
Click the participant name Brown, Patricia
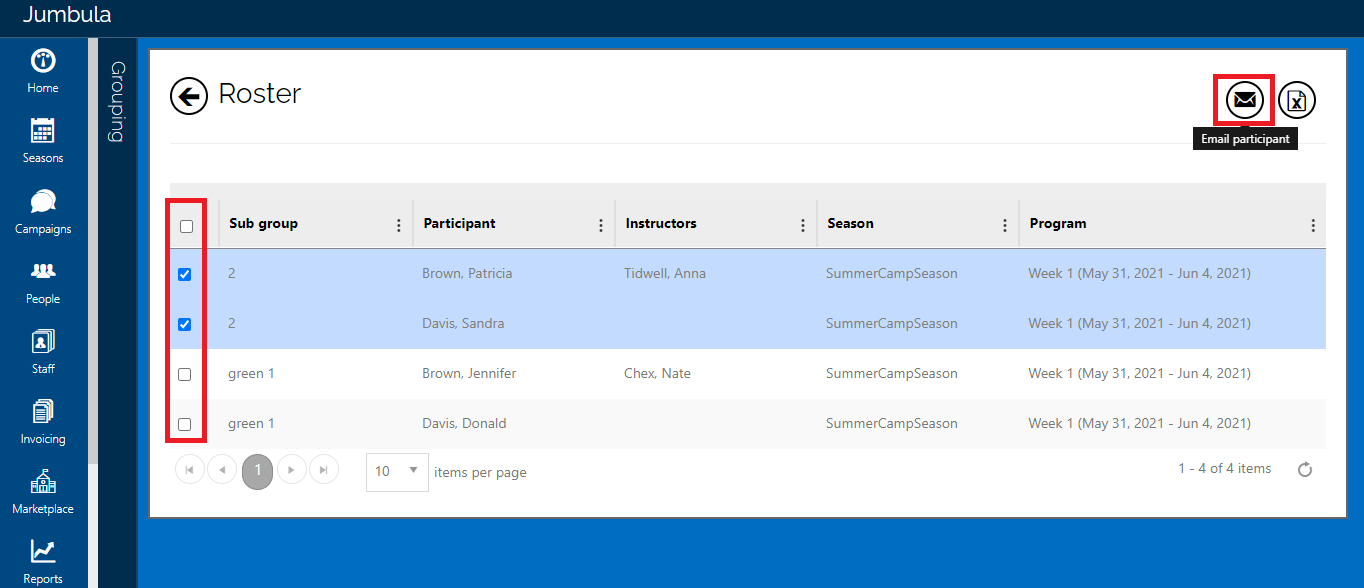tap(467, 273)
